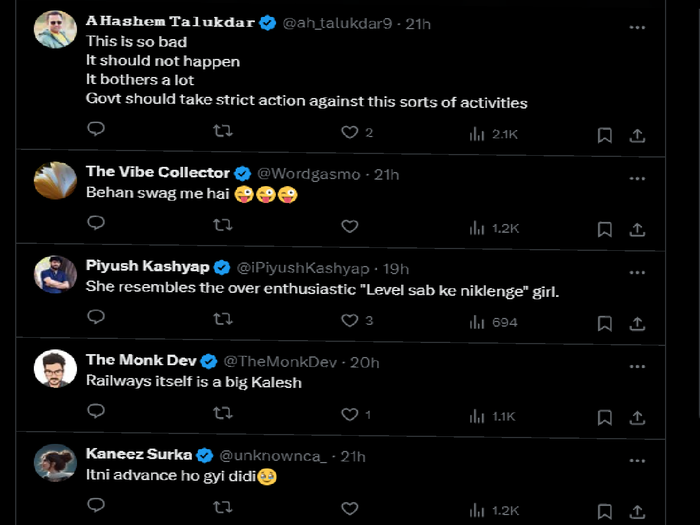Share A Hashem Talukdar's tweet
This screenshot has height=525, width=700.
click(637, 136)
